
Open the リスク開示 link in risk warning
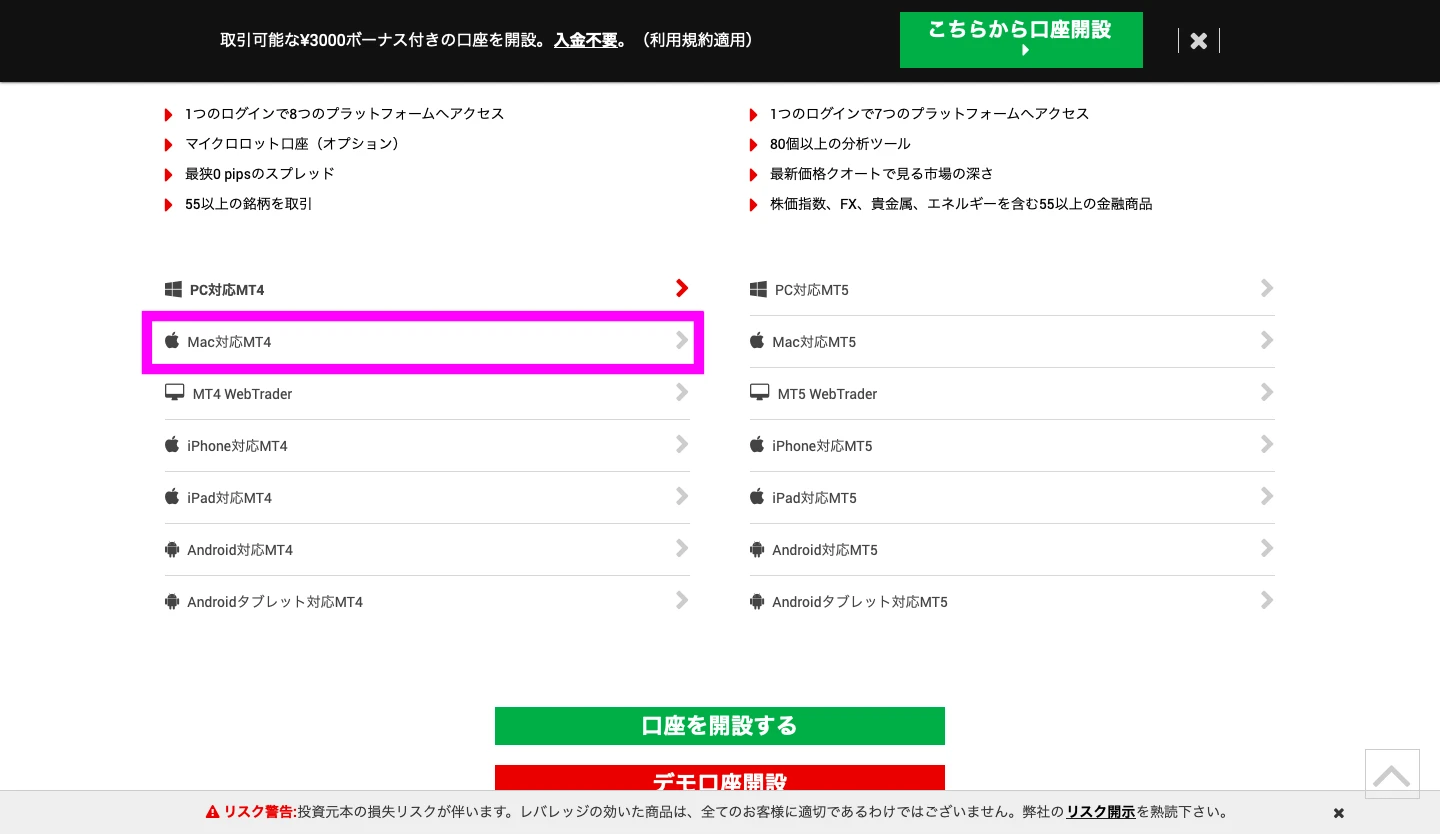coord(1100,812)
